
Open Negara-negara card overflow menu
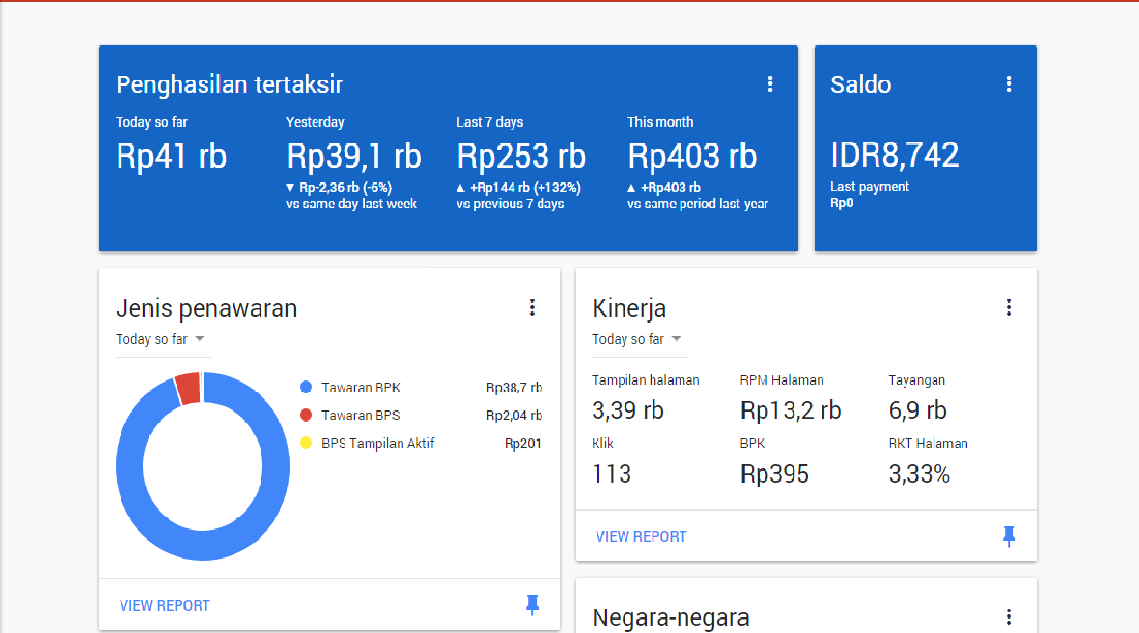1009,617
